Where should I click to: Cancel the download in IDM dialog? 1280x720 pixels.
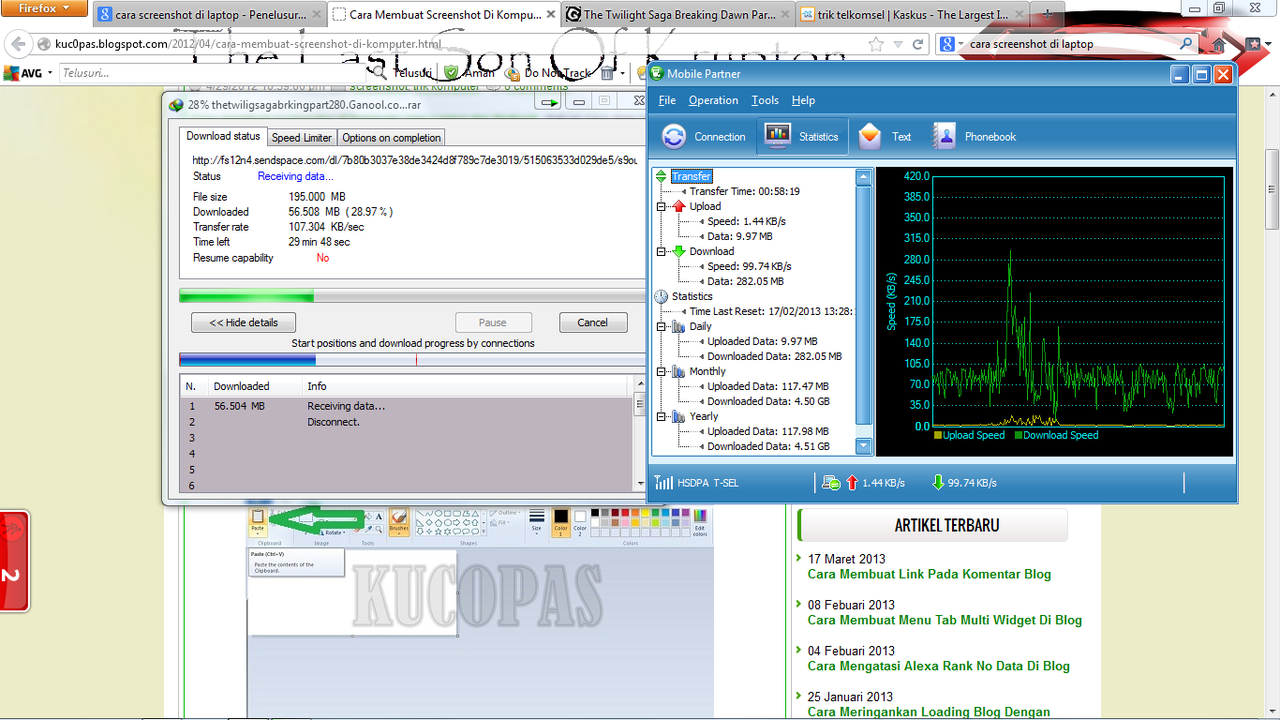(592, 323)
